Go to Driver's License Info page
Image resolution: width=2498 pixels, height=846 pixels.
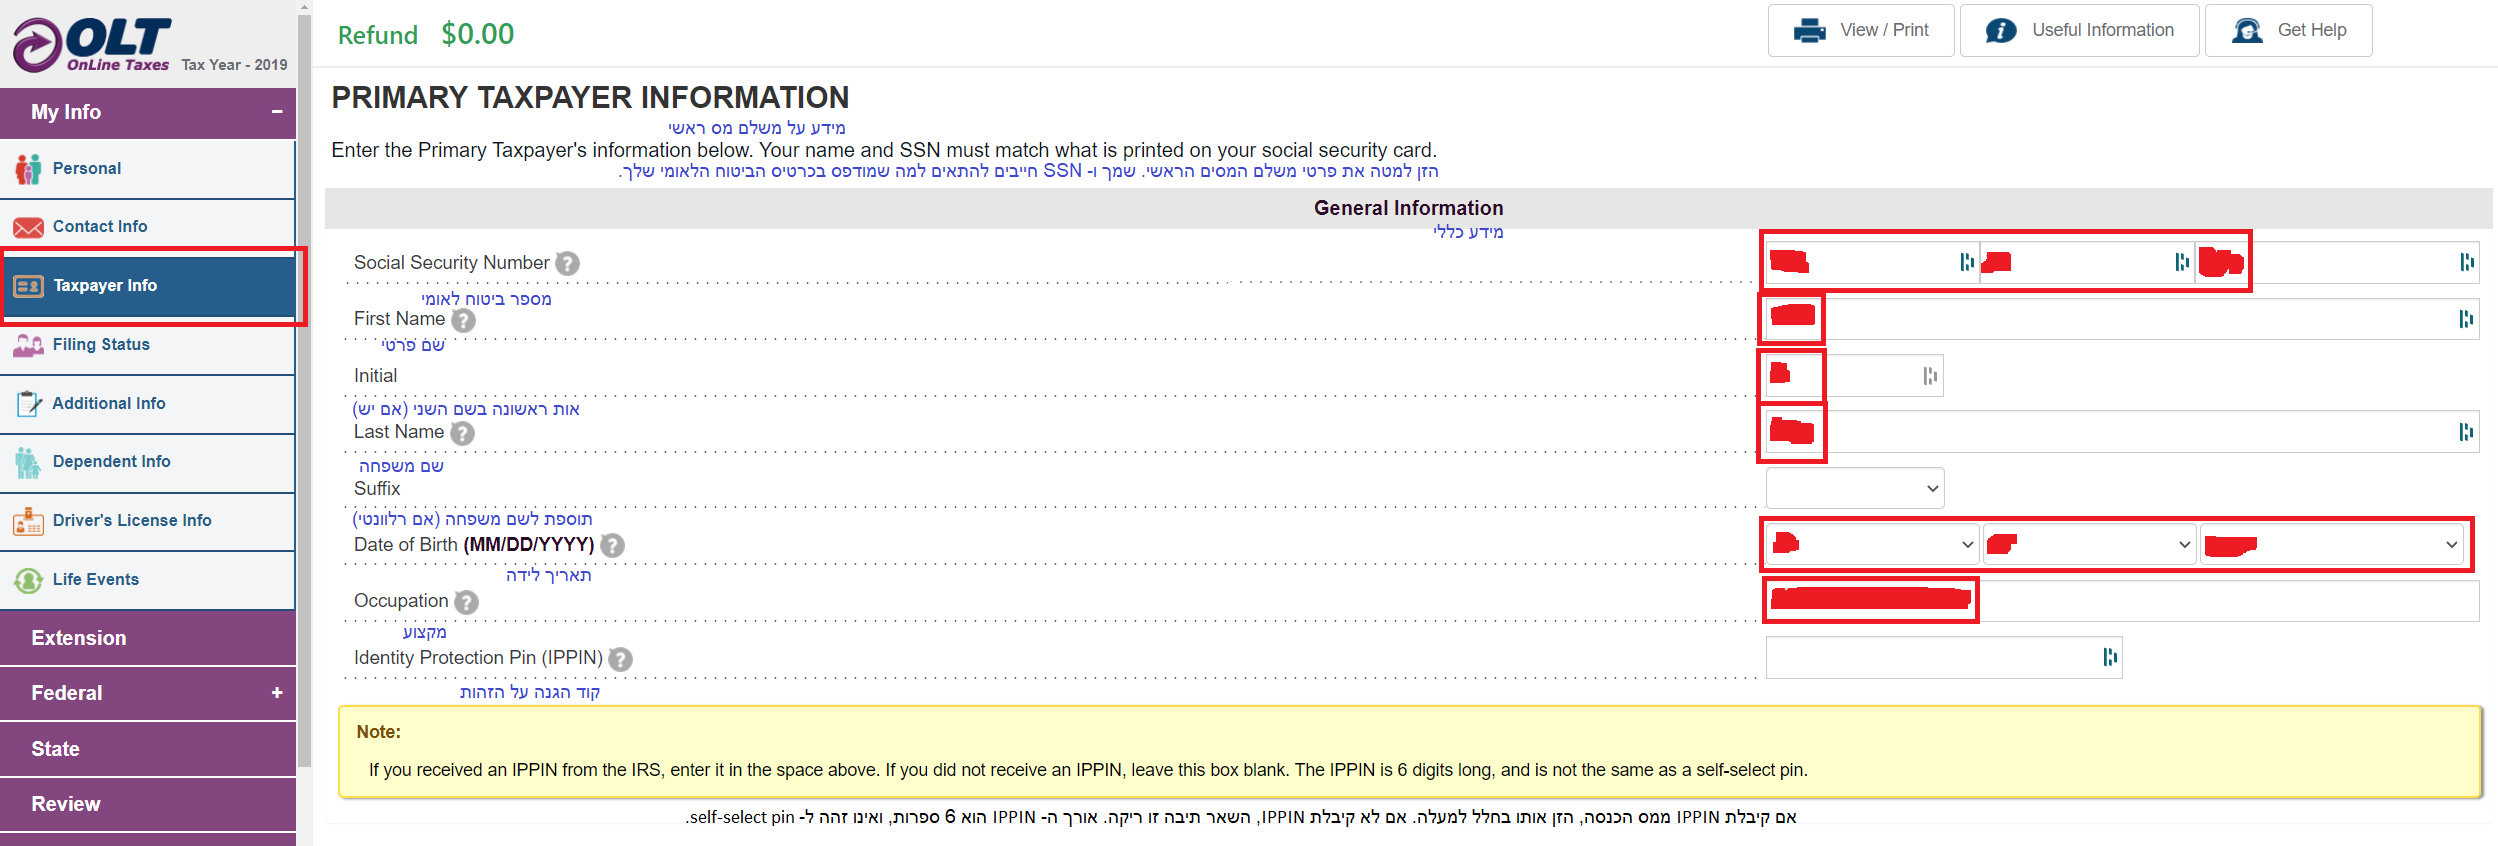click(147, 521)
